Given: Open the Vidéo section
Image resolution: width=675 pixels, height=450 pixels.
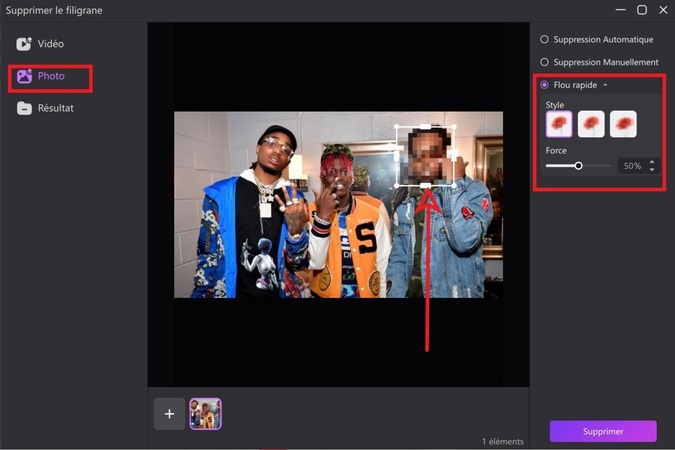Looking at the screenshot, I should pos(40,43).
